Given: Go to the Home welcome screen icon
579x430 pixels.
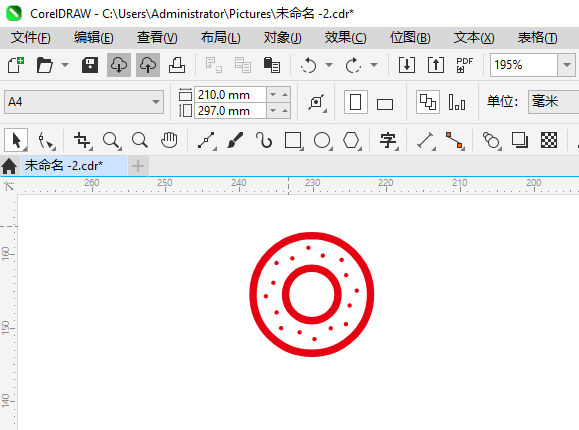Looking at the screenshot, I should [9, 166].
